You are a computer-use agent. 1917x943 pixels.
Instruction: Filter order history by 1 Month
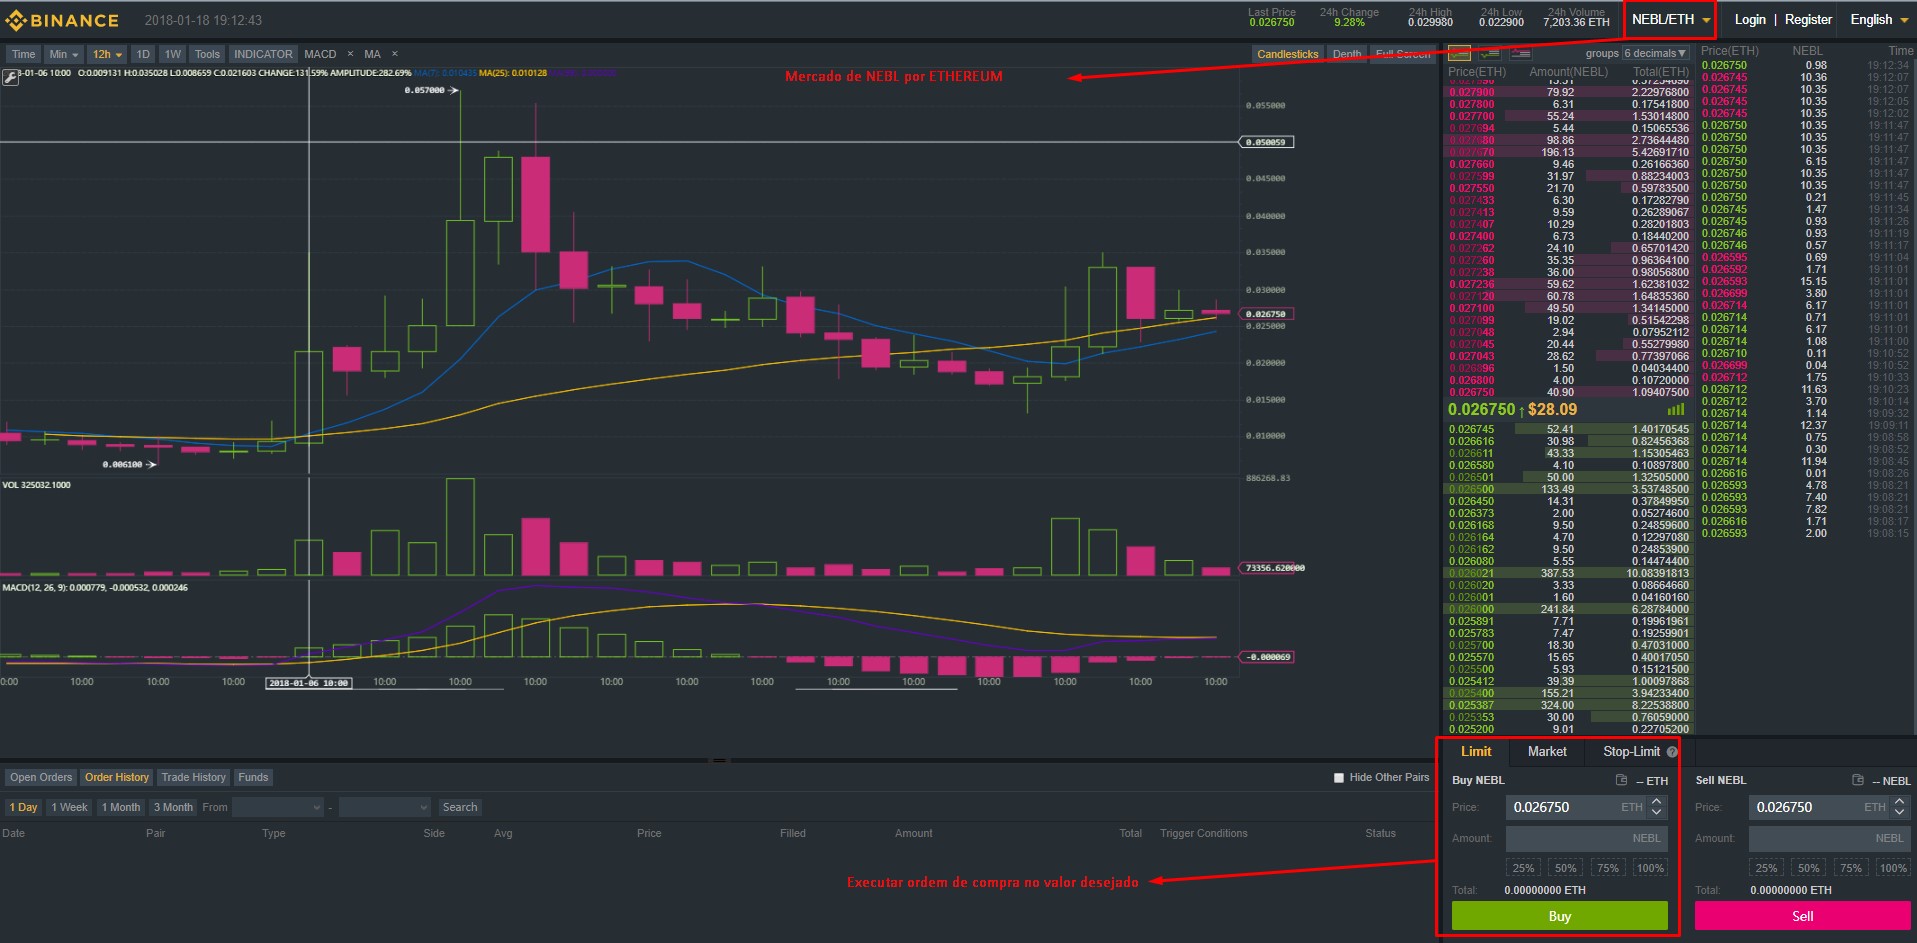tap(120, 807)
